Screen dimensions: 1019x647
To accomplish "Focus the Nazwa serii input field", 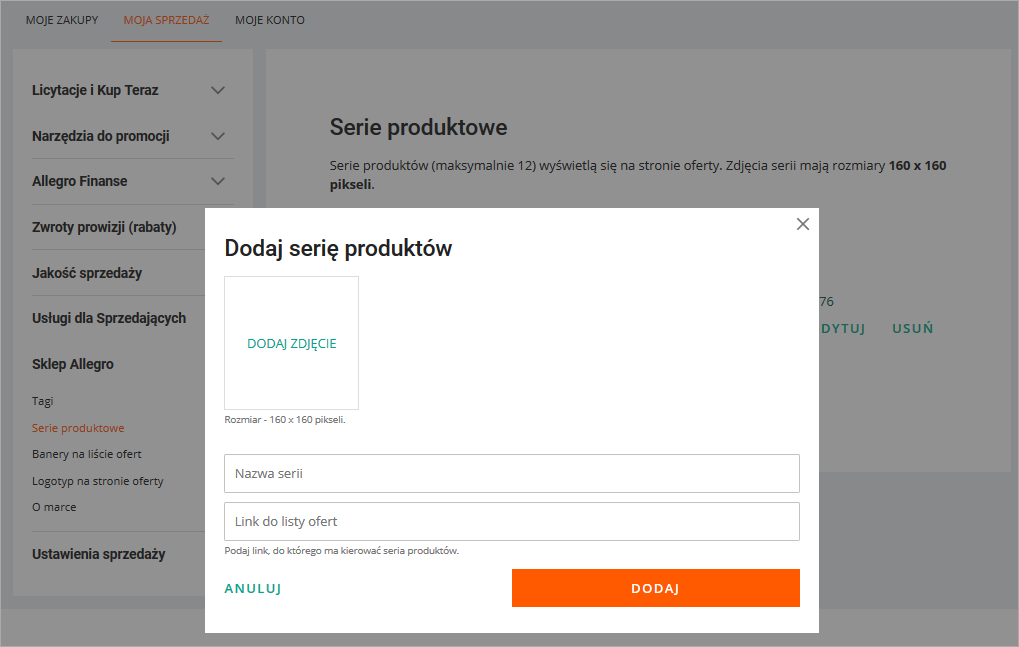I will [511, 473].
